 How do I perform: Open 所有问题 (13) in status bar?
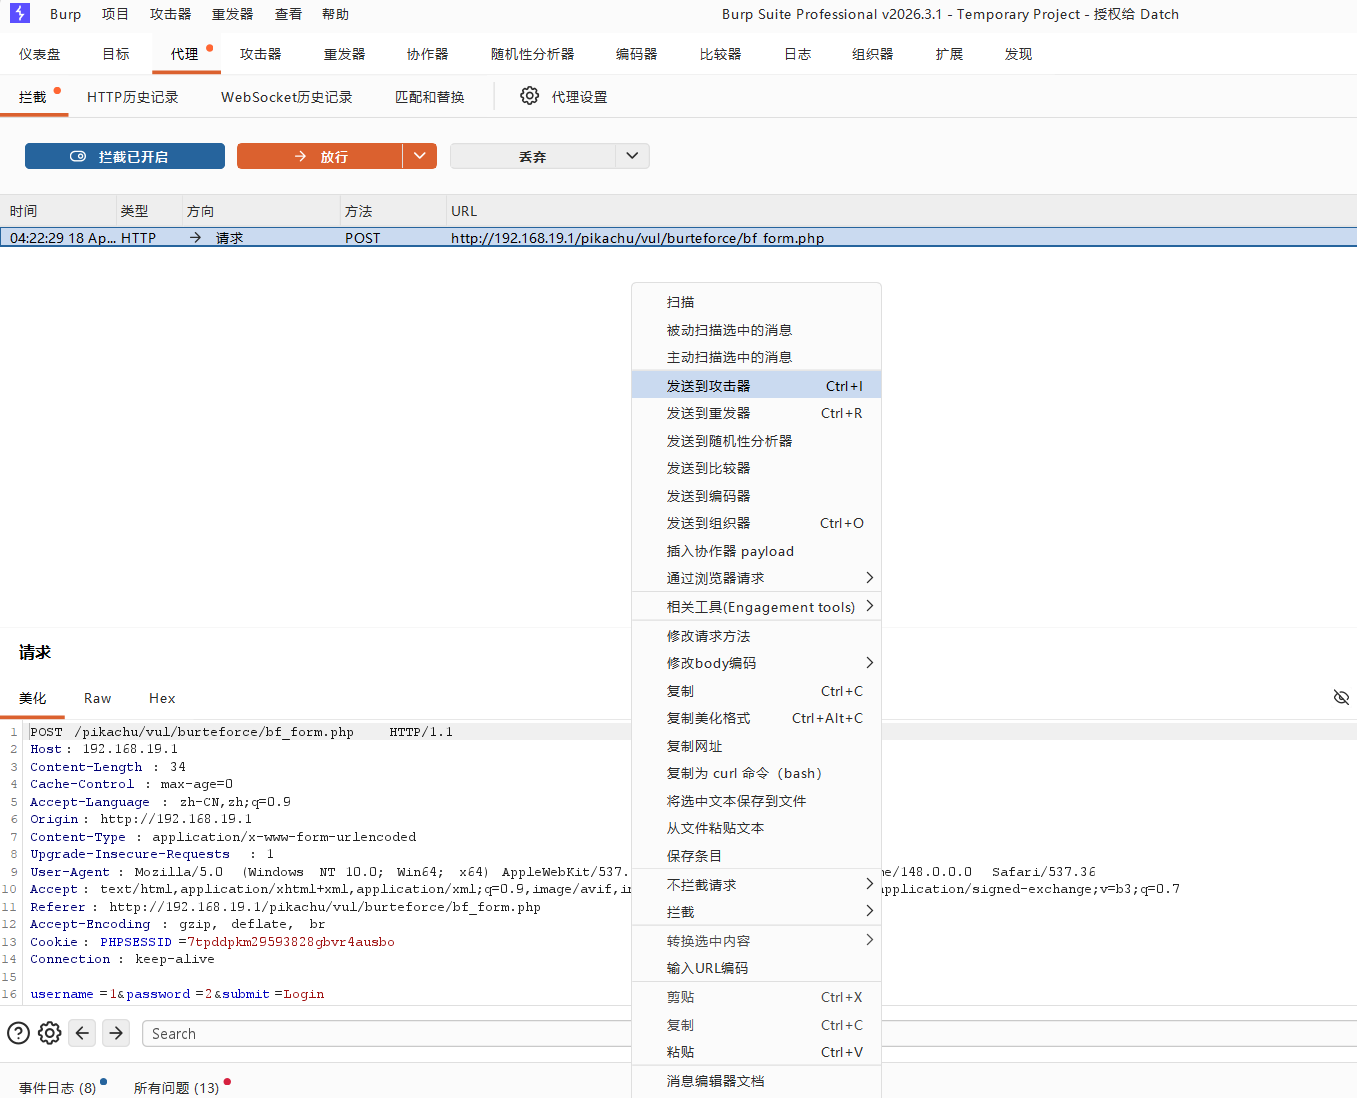176,1088
